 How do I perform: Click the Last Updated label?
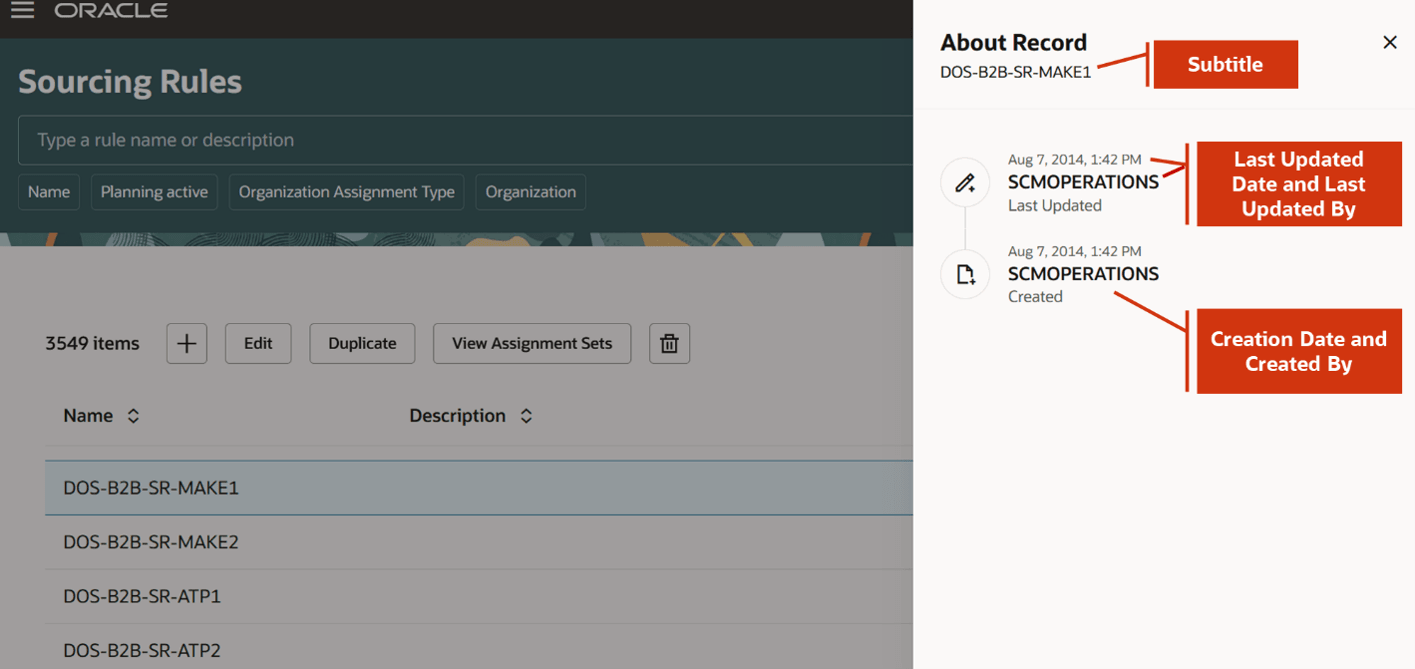pyautogui.click(x=1055, y=206)
